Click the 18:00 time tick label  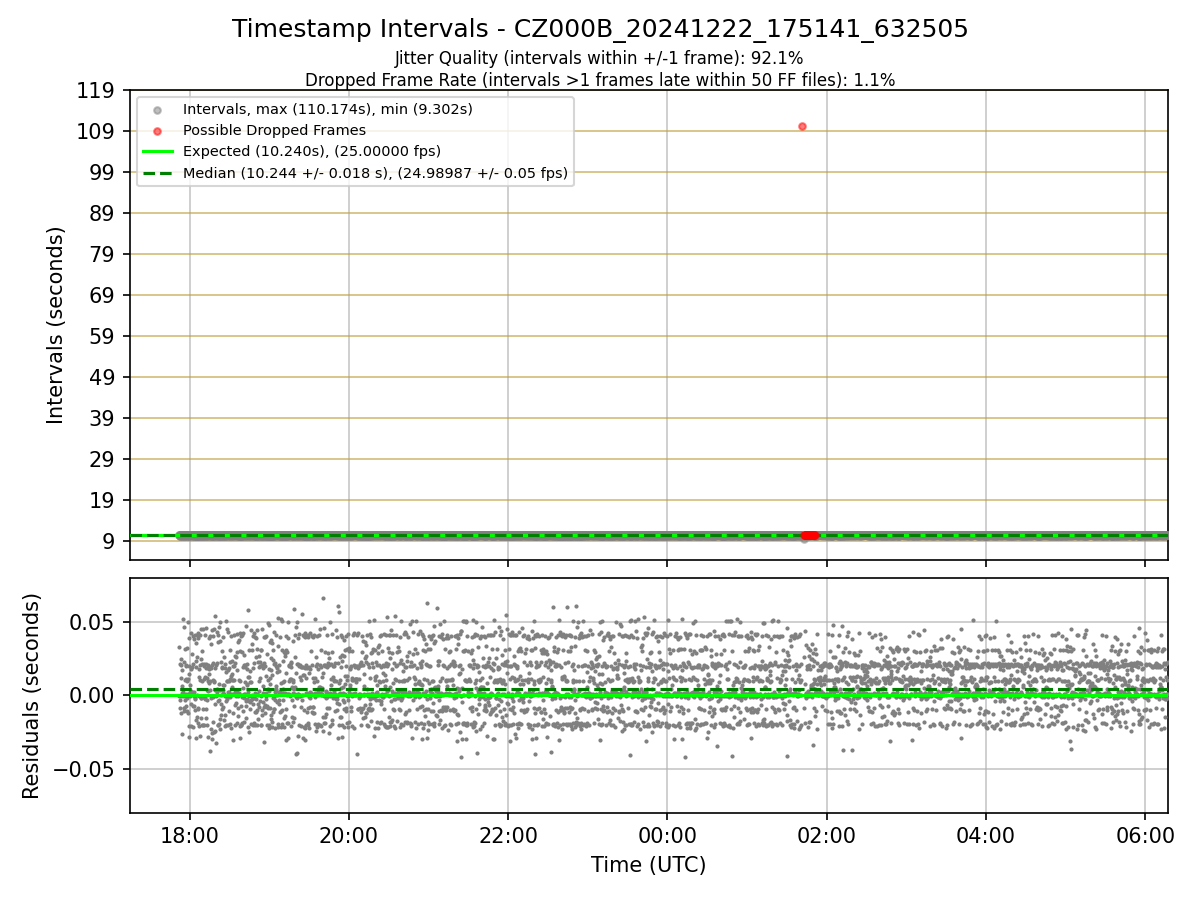[x=190, y=835]
